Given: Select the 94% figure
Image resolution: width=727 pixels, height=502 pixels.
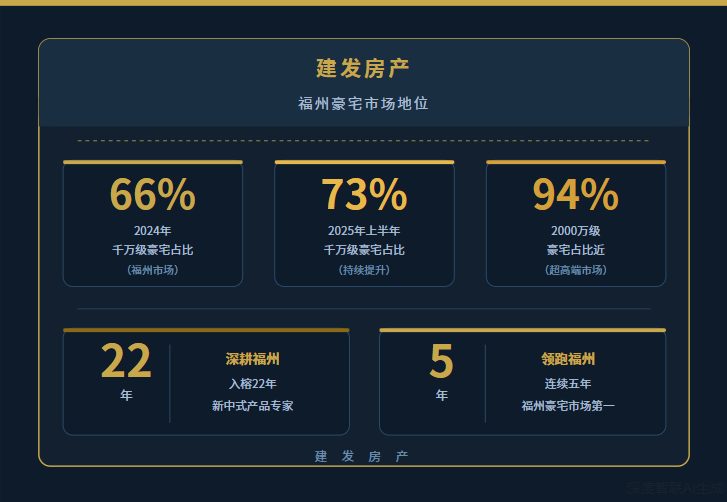Looking at the screenshot, I should tap(576, 195).
